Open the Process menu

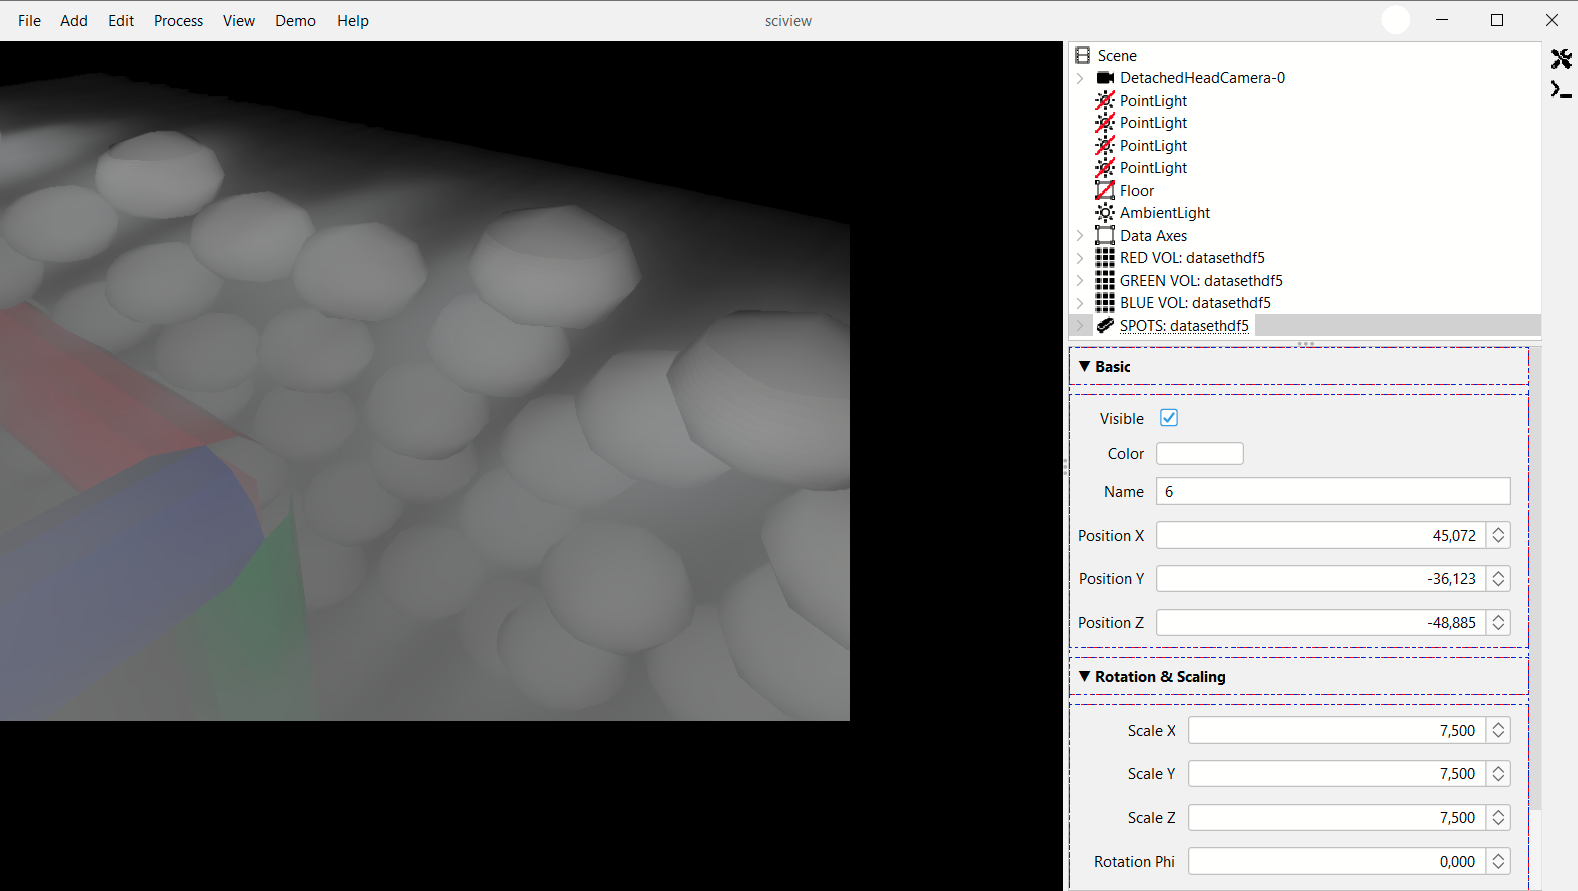coord(178,20)
